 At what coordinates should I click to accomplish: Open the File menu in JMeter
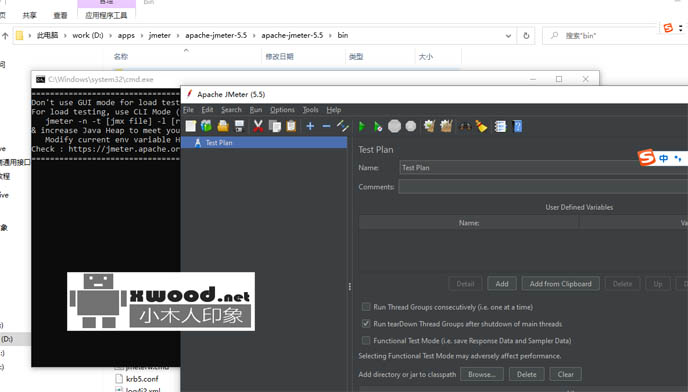188,110
